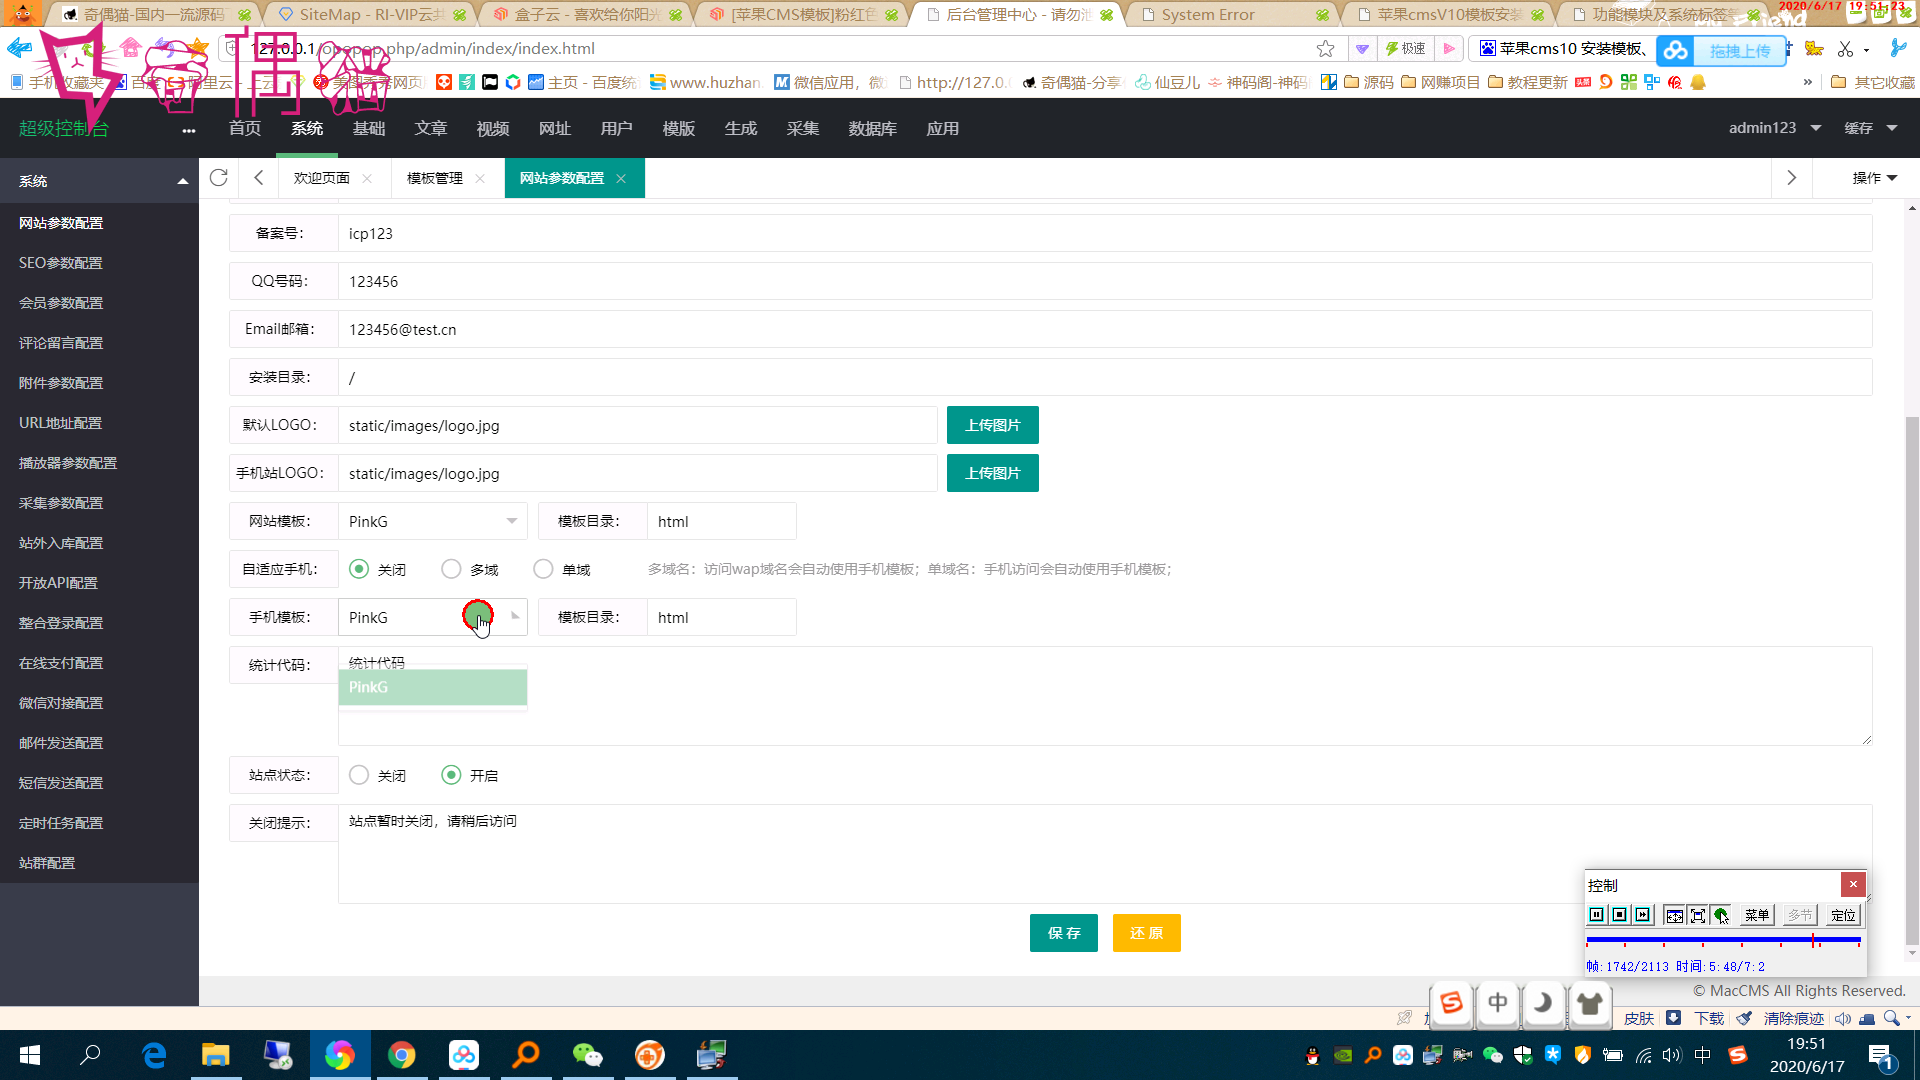Screen dimensions: 1920x1080
Task: Open 操作 dropdown at tab bar
Action: (x=1874, y=178)
